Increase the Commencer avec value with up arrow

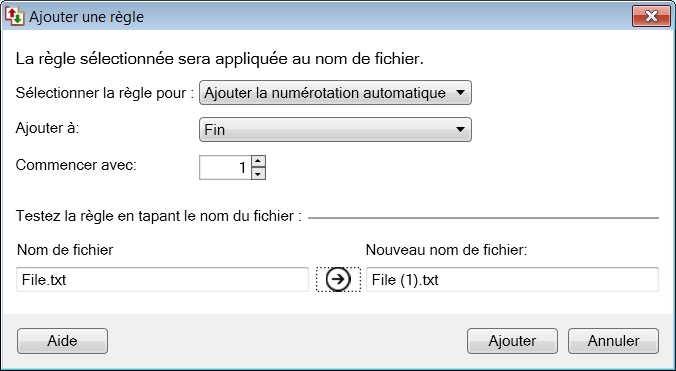click(x=258, y=162)
